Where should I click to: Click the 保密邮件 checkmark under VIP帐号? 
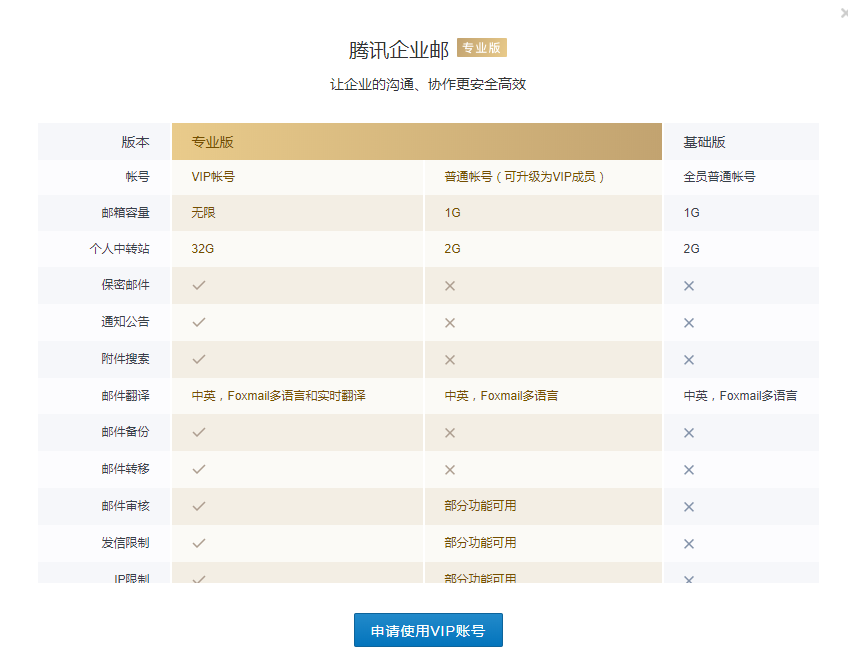199,285
